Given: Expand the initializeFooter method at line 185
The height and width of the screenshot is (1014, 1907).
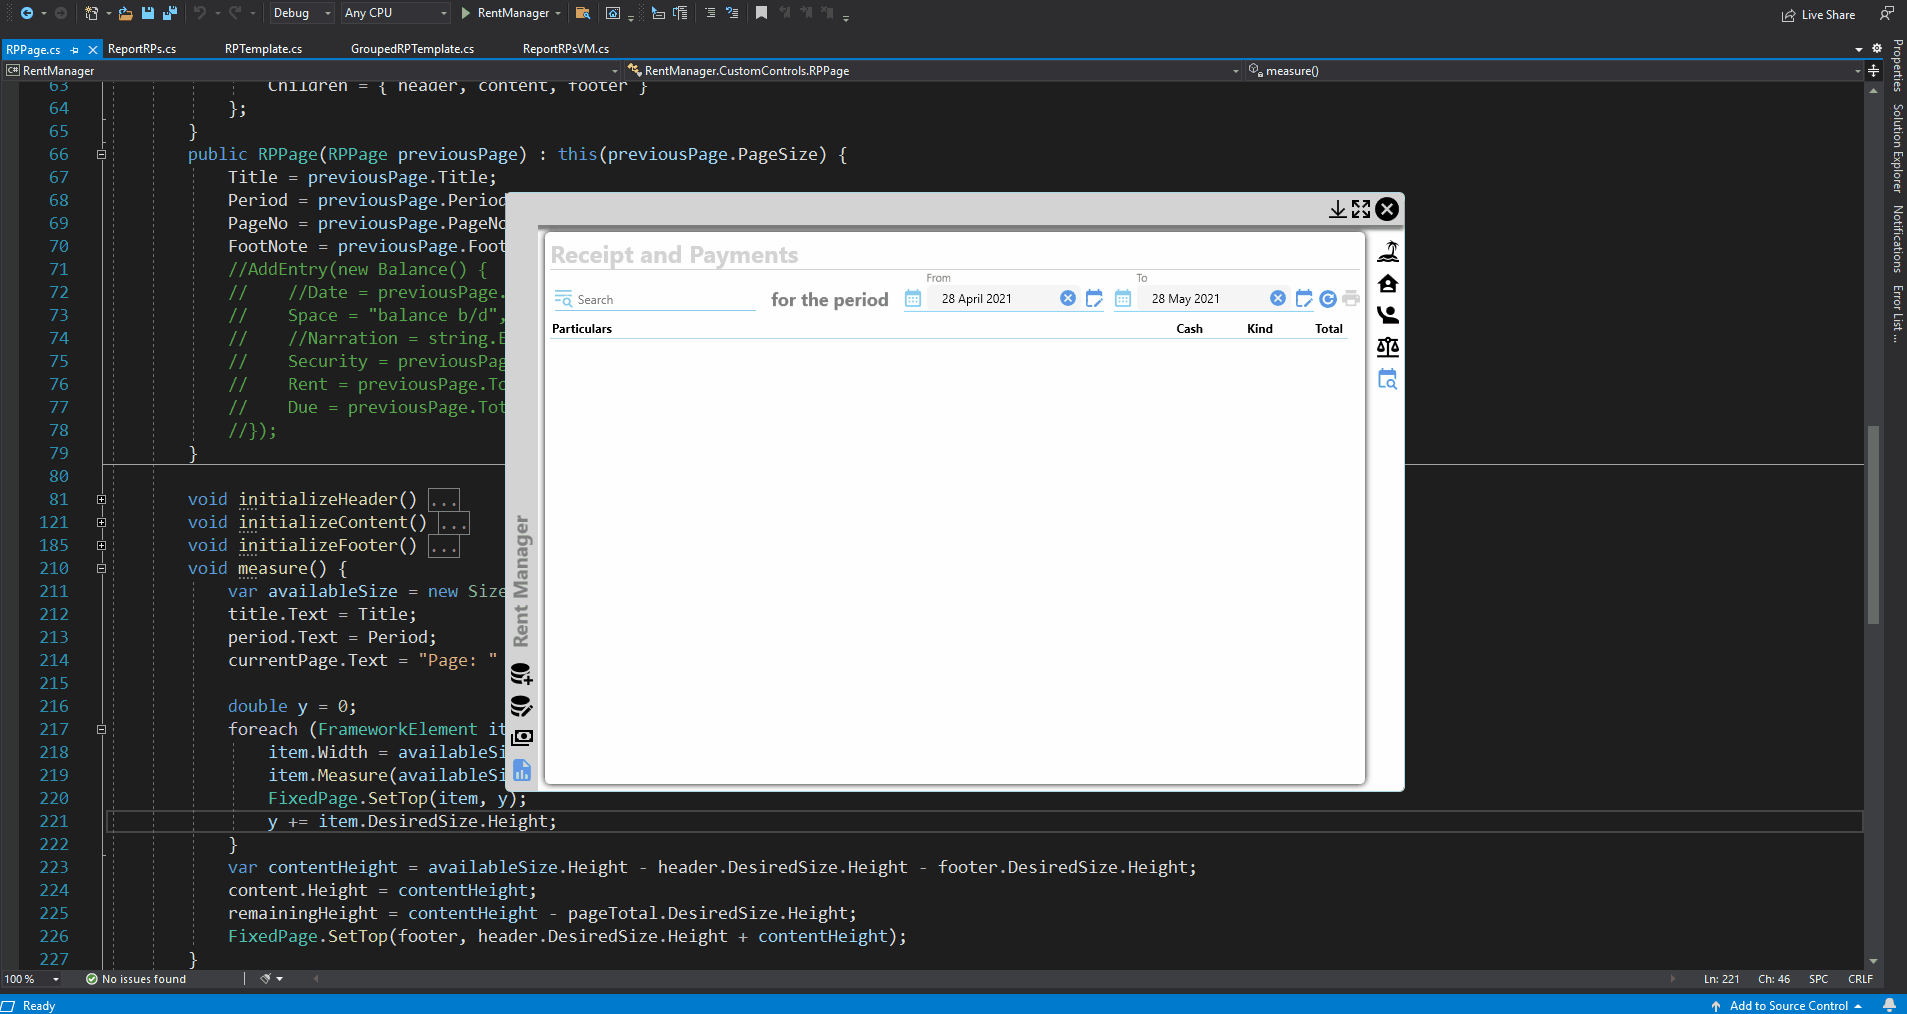Looking at the screenshot, I should tap(101, 545).
